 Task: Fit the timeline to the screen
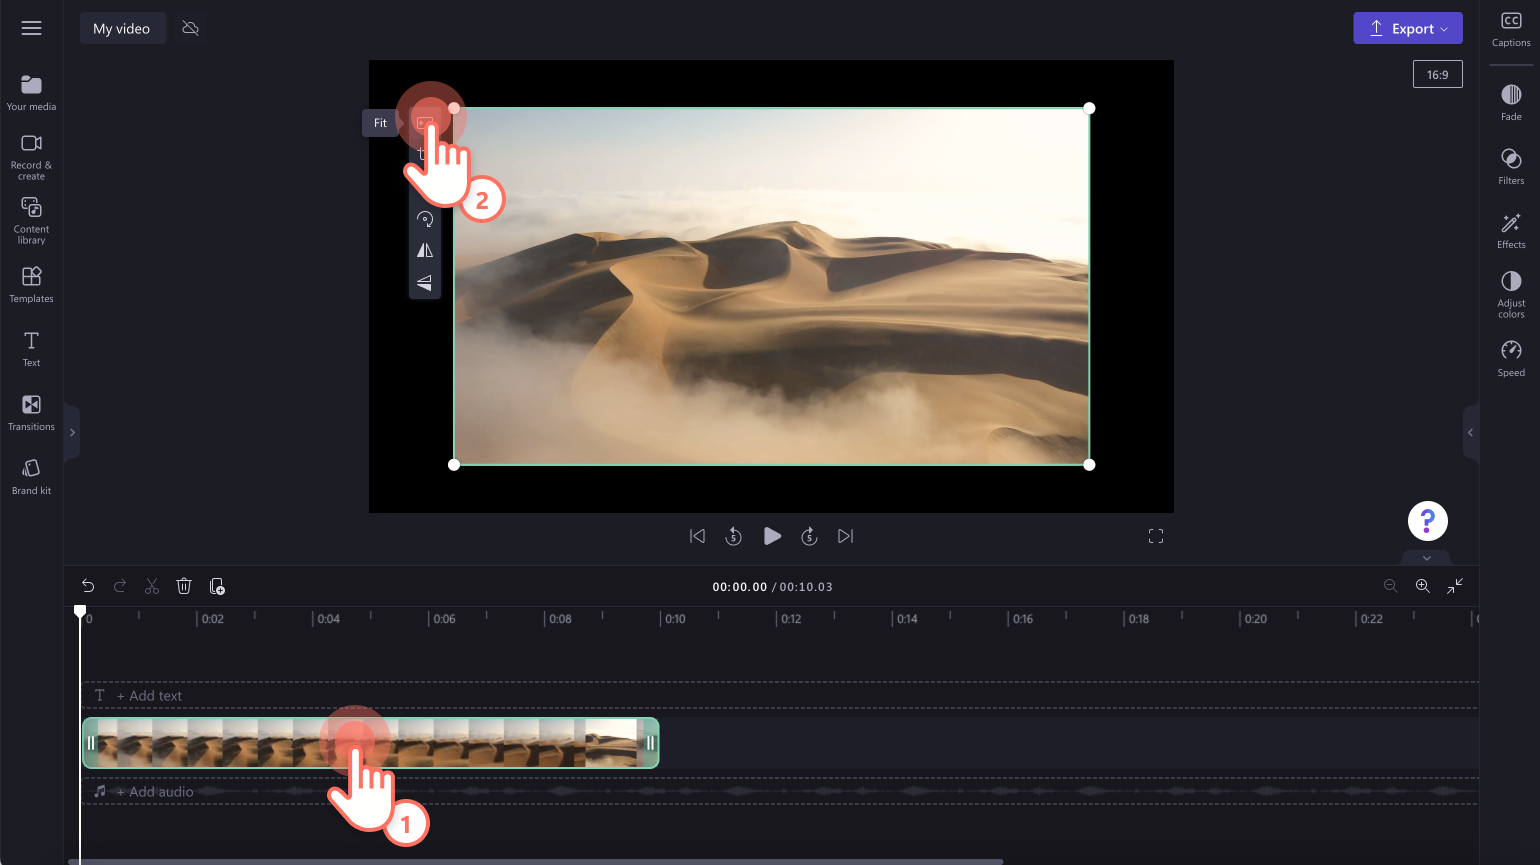1455,586
